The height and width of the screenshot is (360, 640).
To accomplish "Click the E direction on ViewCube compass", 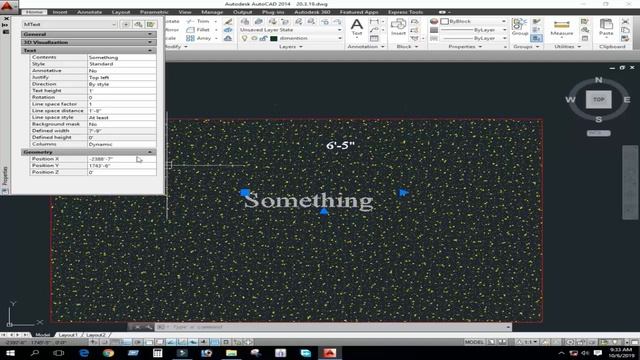I will 627,100.
